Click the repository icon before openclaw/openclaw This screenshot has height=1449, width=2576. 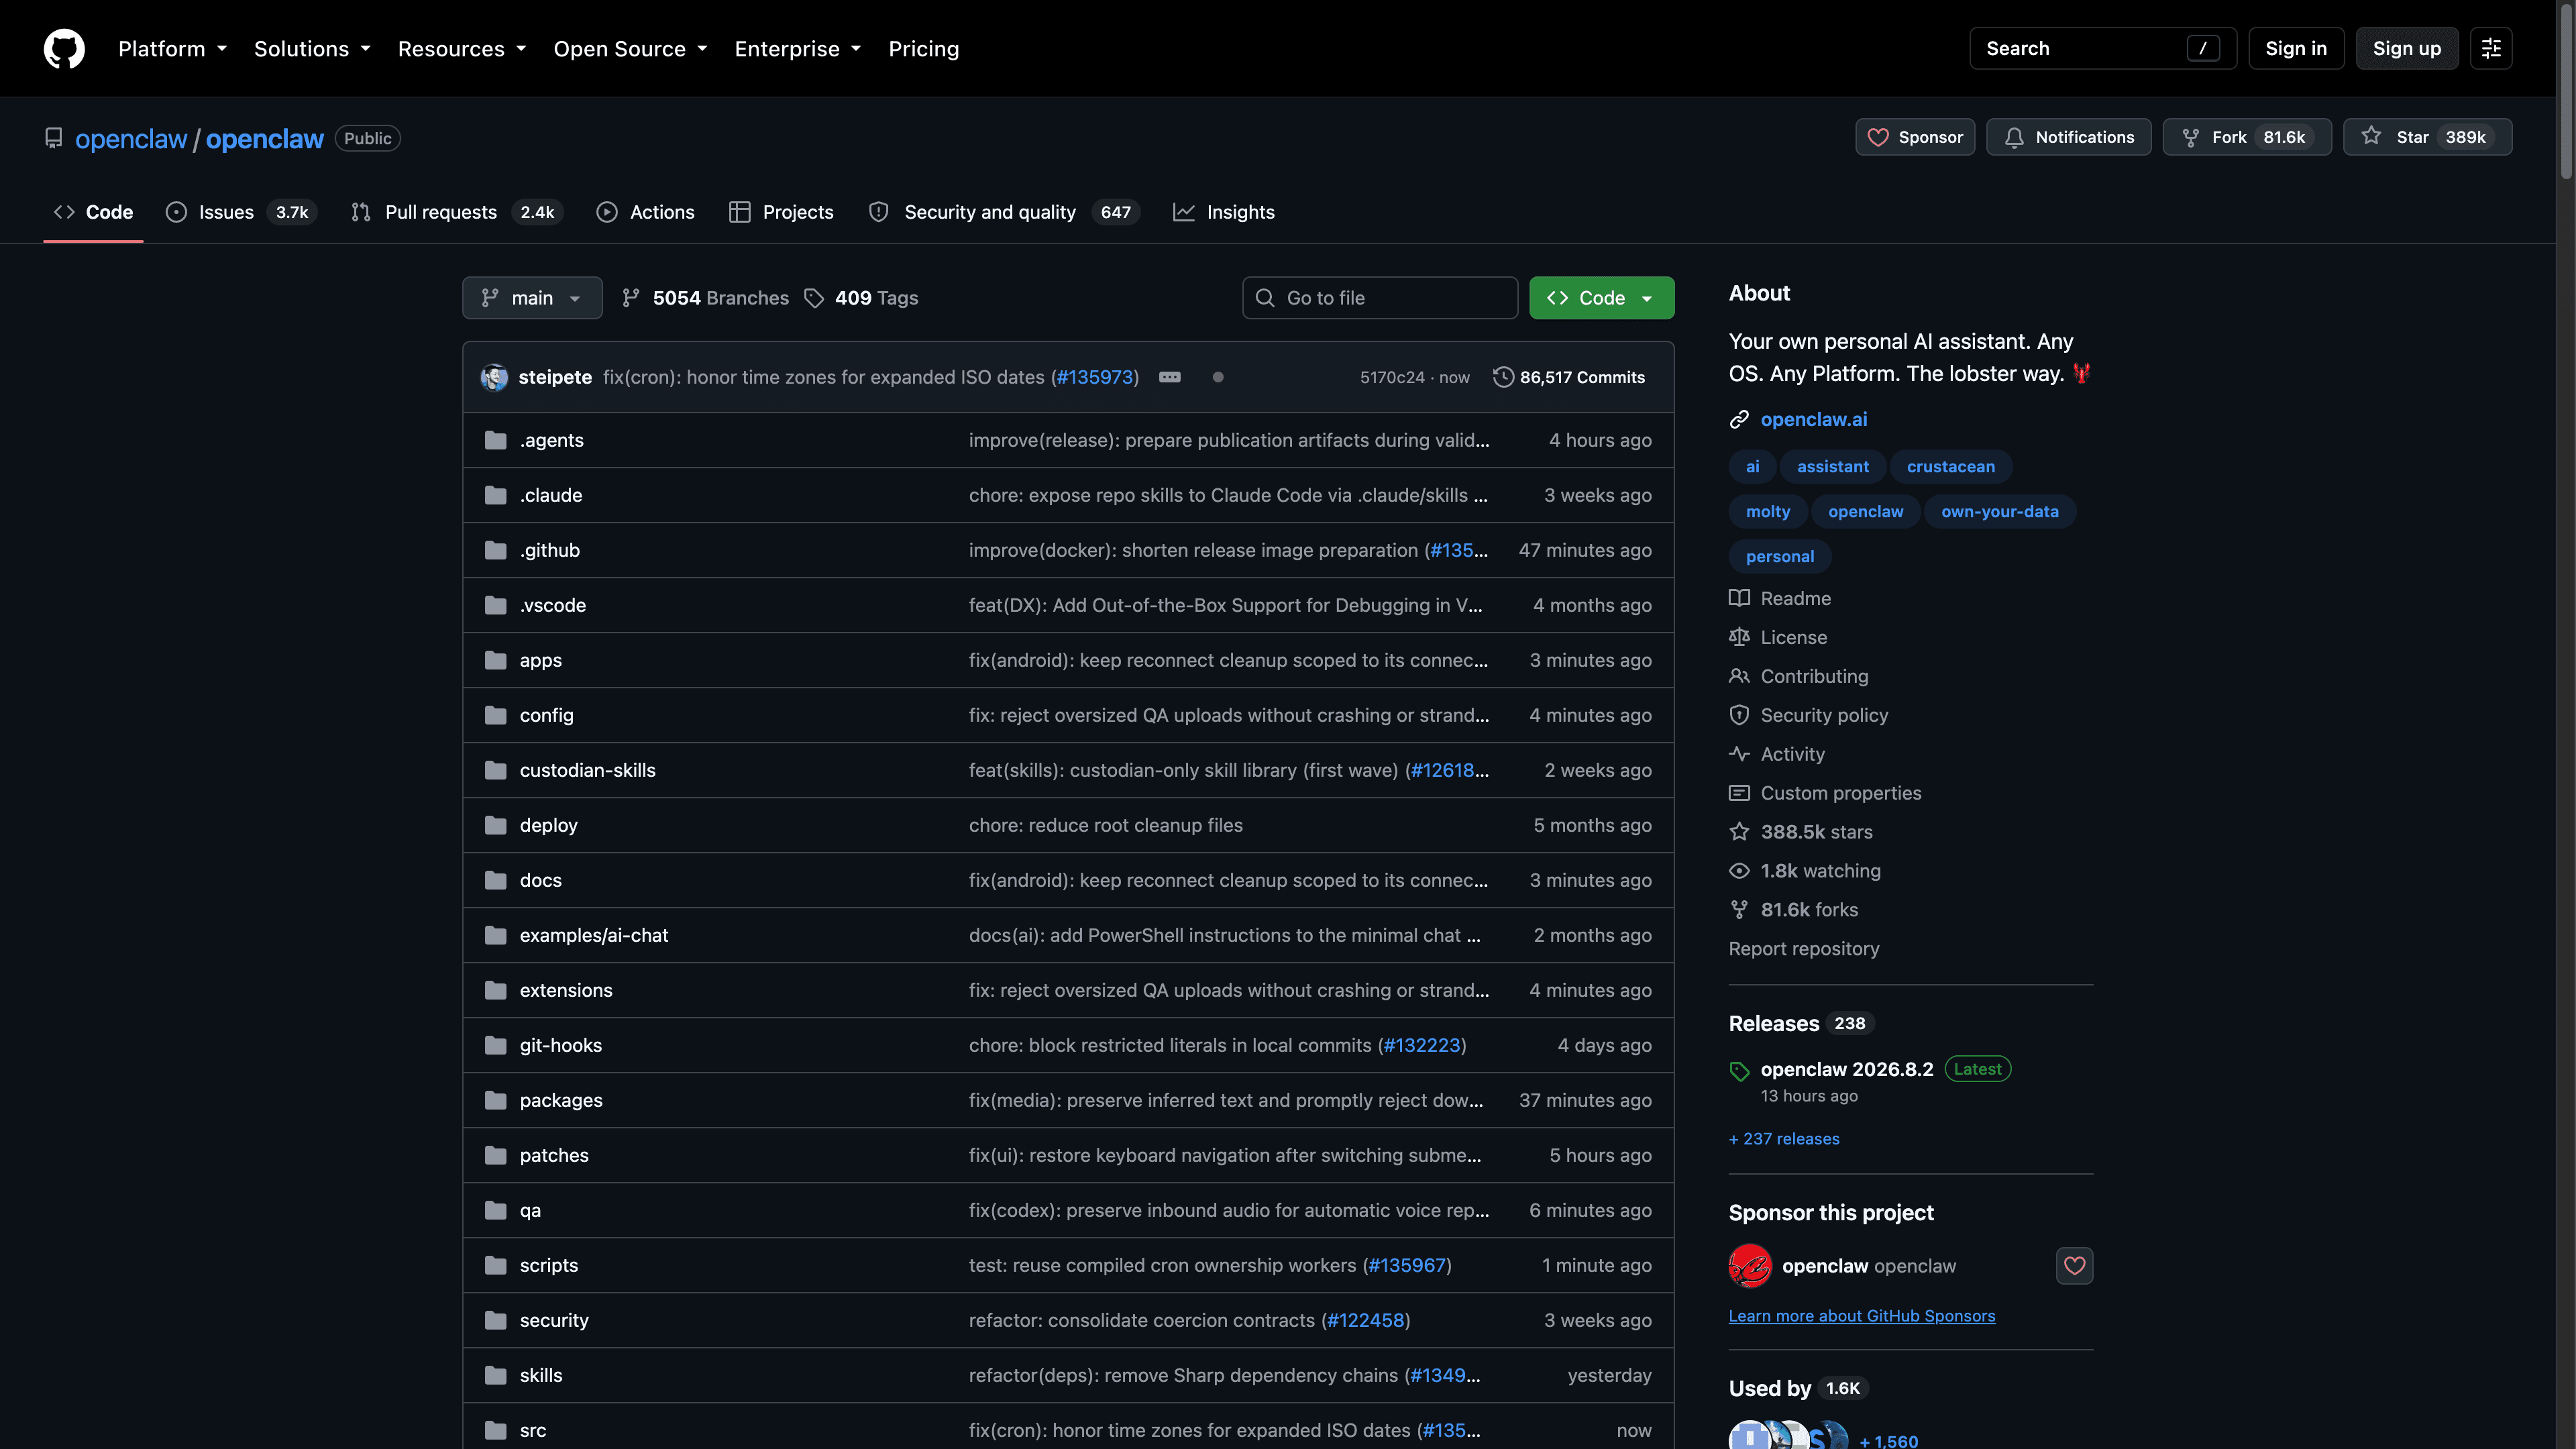tap(53, 138)
